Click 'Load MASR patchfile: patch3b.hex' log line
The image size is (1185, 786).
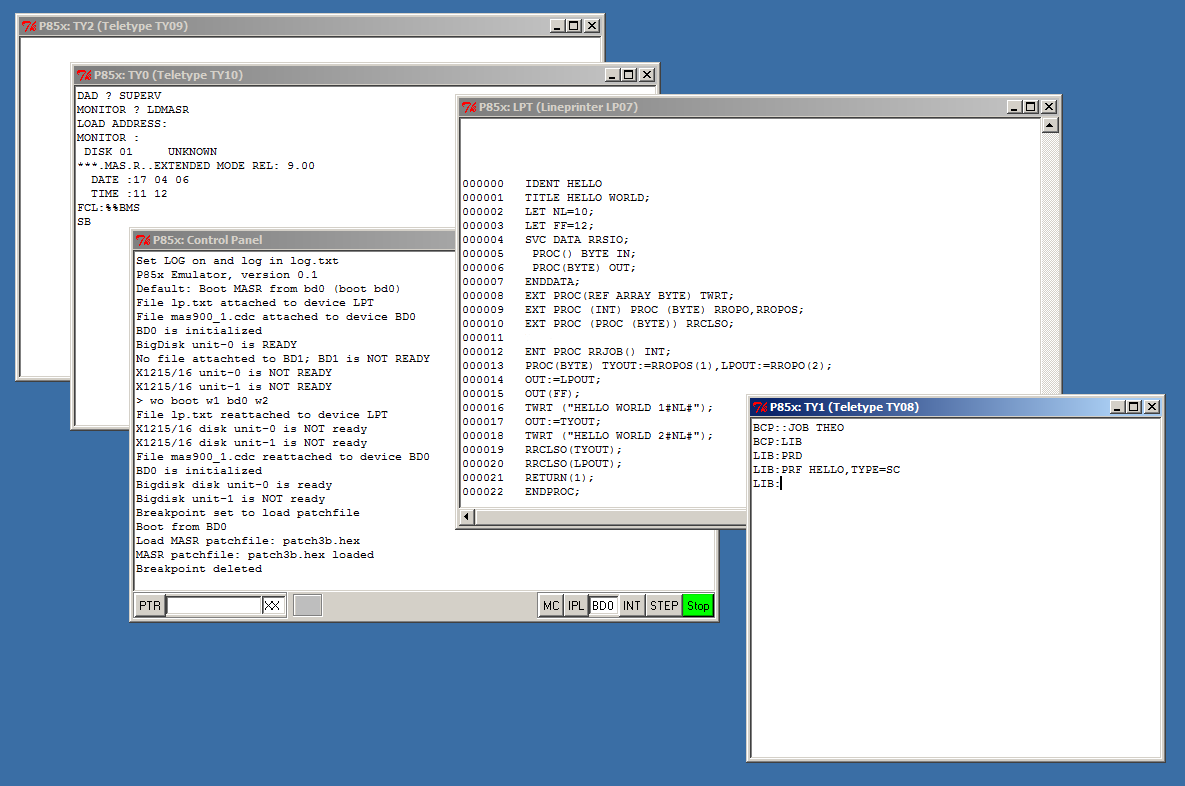tap(248, 541)
